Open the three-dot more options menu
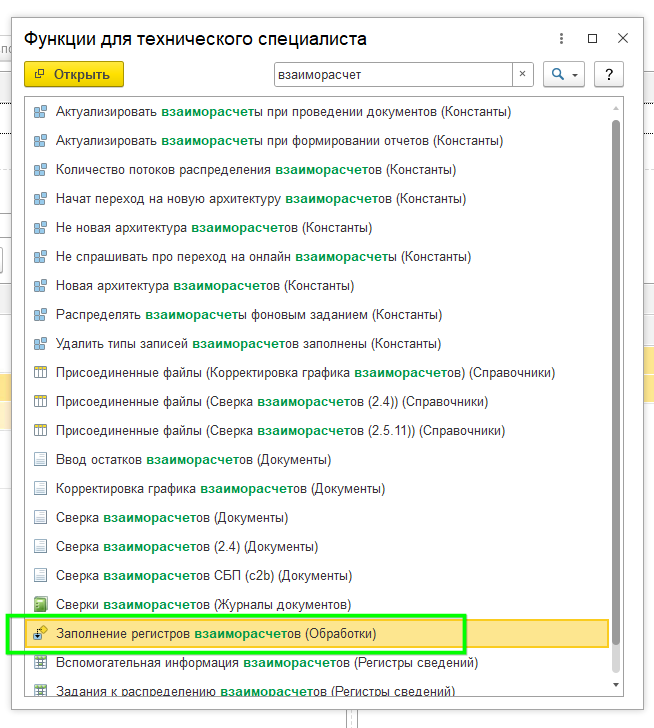Image resolution: width=654 pixels, height=728 pixels. click(561, 39)
